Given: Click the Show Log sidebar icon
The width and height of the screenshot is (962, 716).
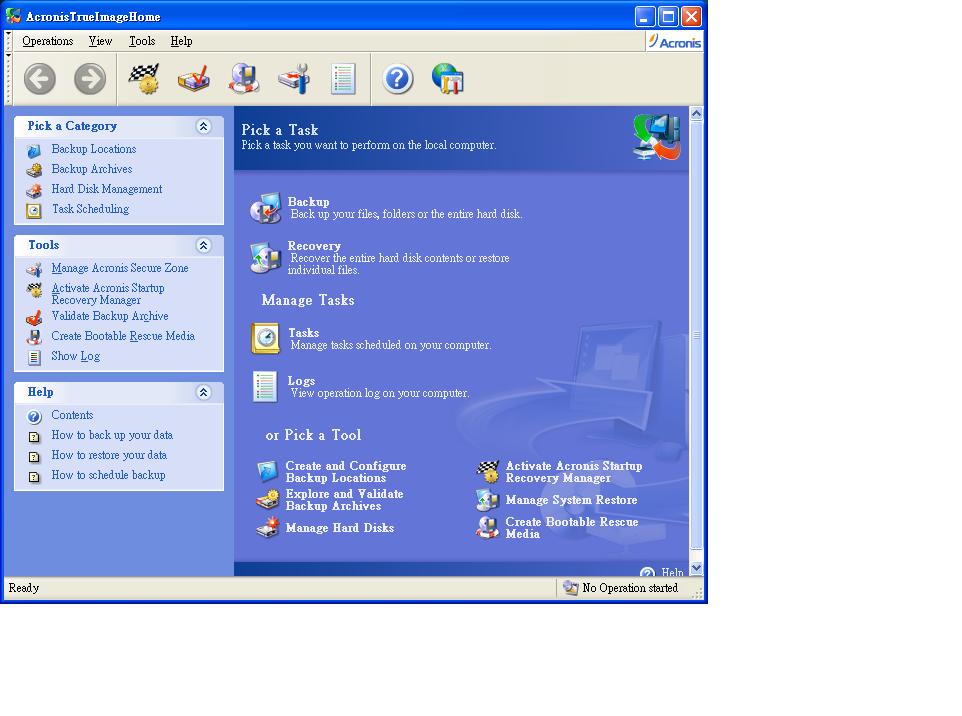Looking at the screenshot, I should pyautogui.click(x=34, y=357).
